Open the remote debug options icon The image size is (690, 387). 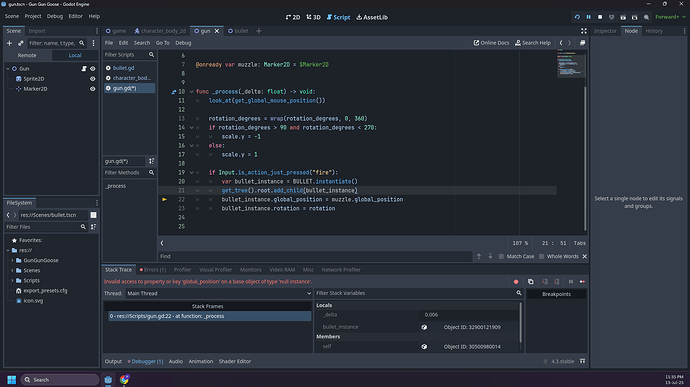(611, 17)
